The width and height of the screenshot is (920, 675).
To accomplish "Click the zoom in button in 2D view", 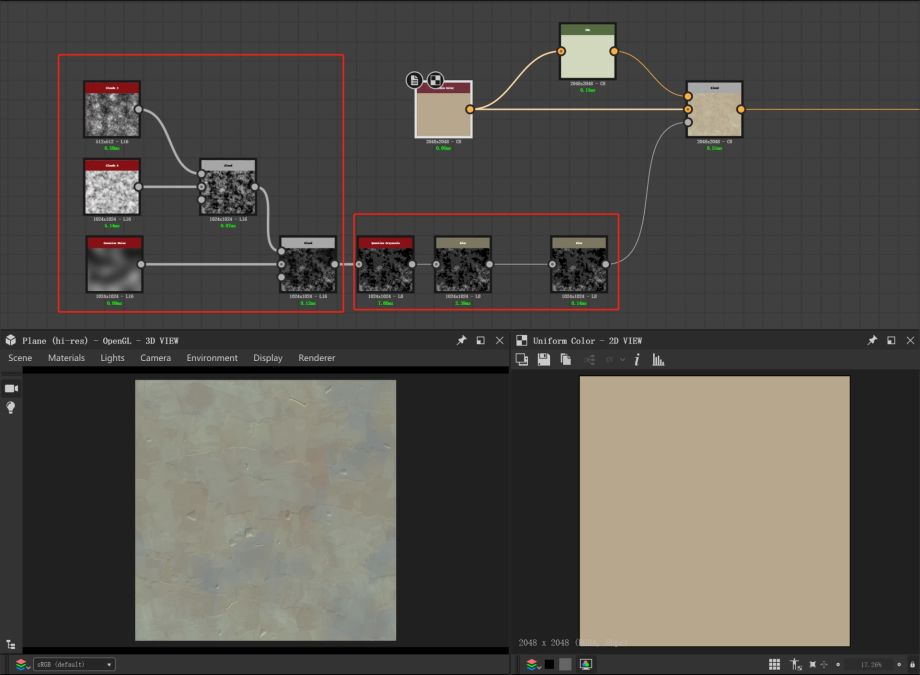I will coord(899,664).
